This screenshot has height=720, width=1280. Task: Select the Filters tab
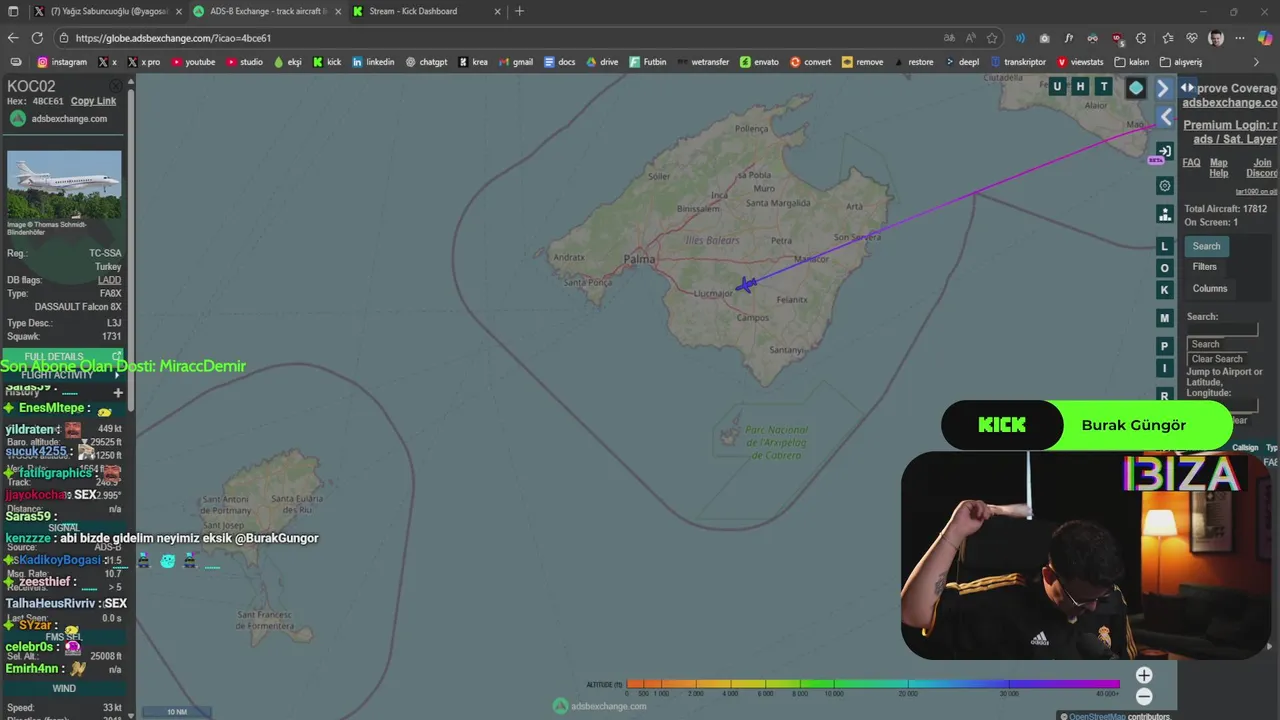coord(1204,267)
